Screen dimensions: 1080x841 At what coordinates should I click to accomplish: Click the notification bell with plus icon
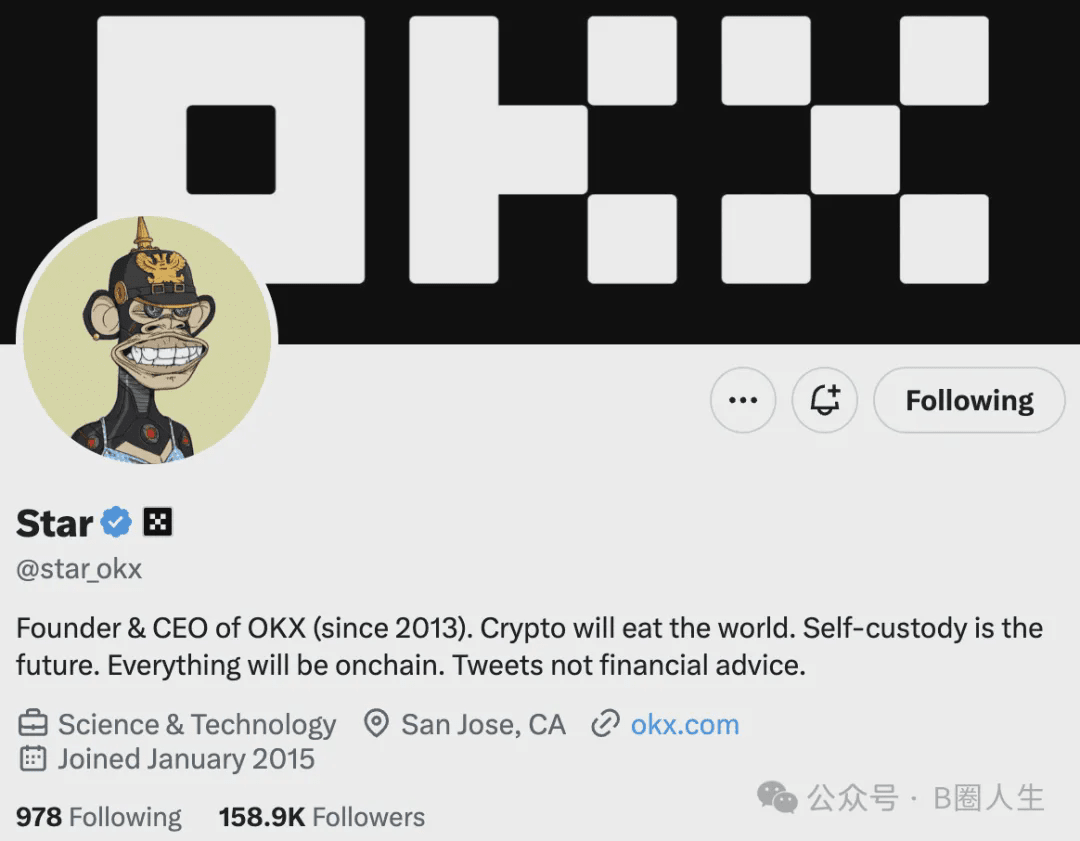pos(825,400)
